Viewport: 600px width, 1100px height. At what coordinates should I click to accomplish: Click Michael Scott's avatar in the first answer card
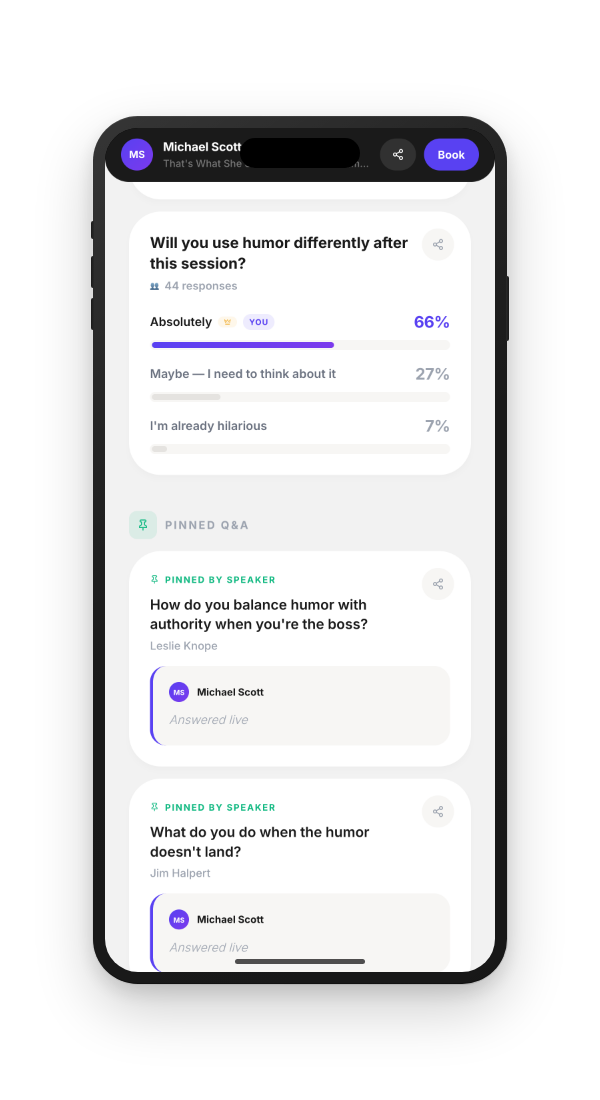coord(179,692)
